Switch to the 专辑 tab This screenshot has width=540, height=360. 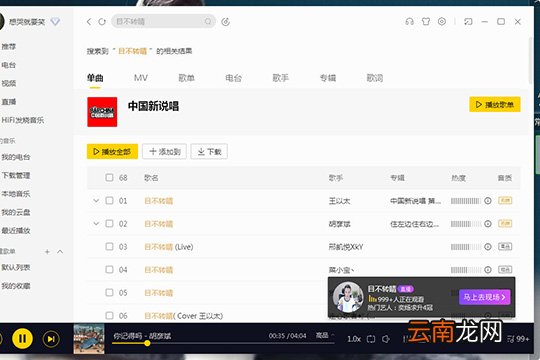pos(328,78)
